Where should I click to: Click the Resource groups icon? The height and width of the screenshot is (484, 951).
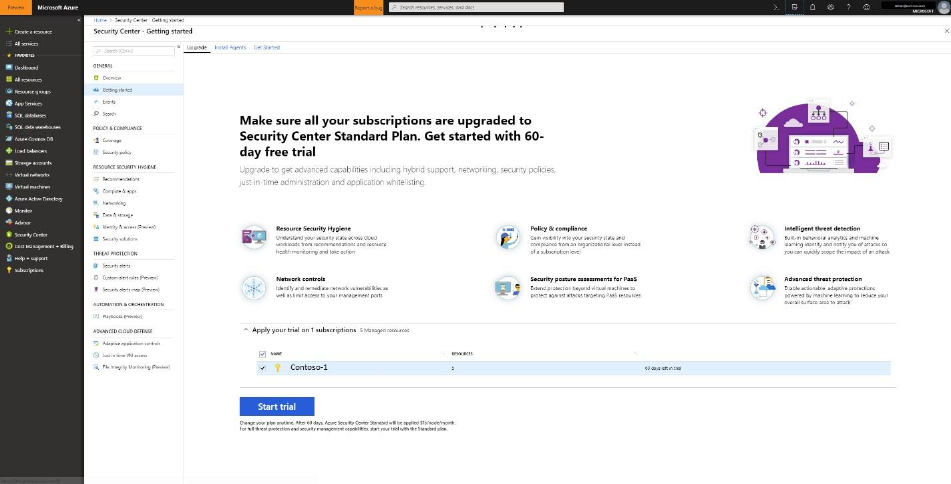8,92
